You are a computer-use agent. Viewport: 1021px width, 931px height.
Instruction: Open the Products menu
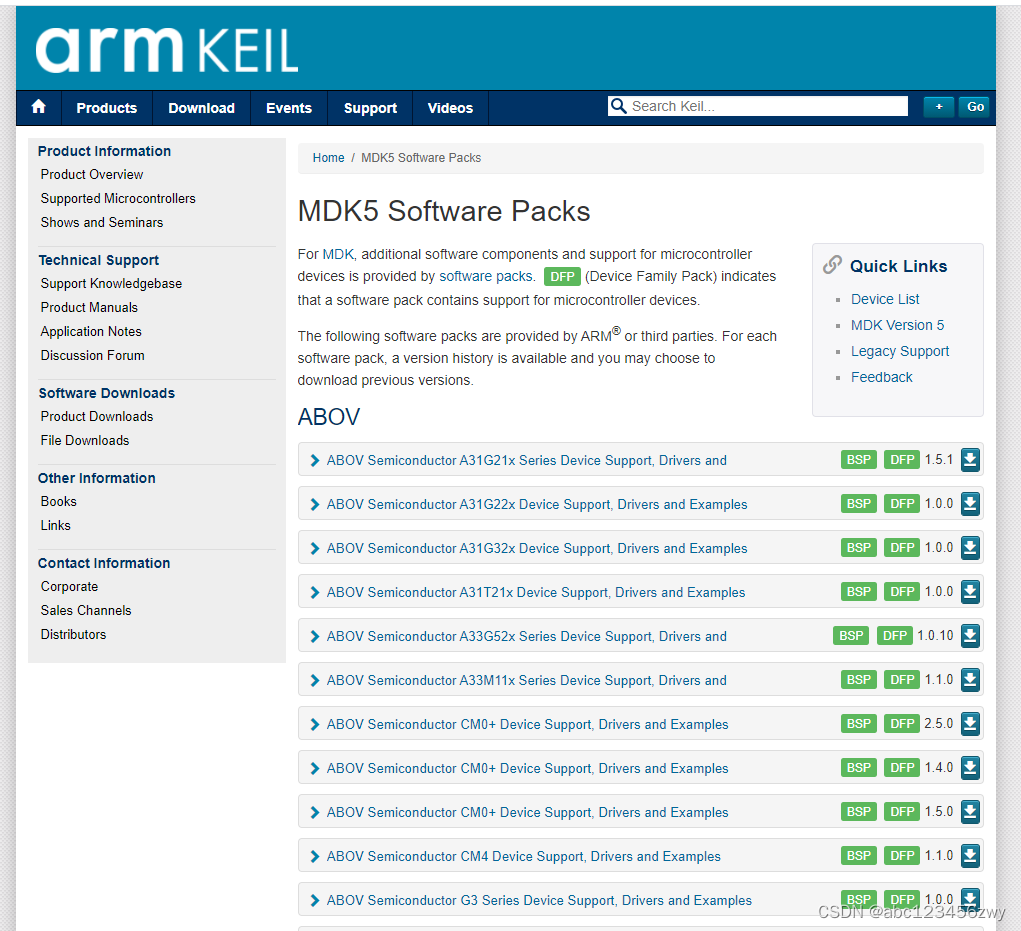point(107,108)
